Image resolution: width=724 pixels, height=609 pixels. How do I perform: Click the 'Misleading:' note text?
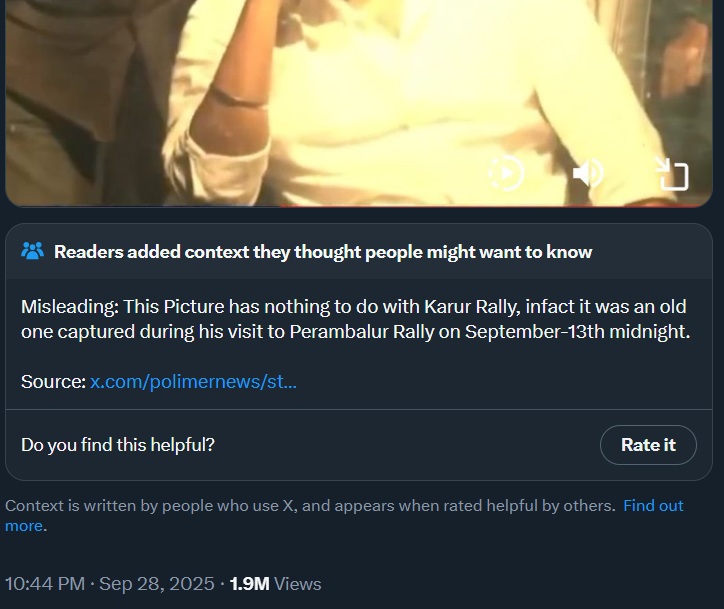(x=68, y=305)
